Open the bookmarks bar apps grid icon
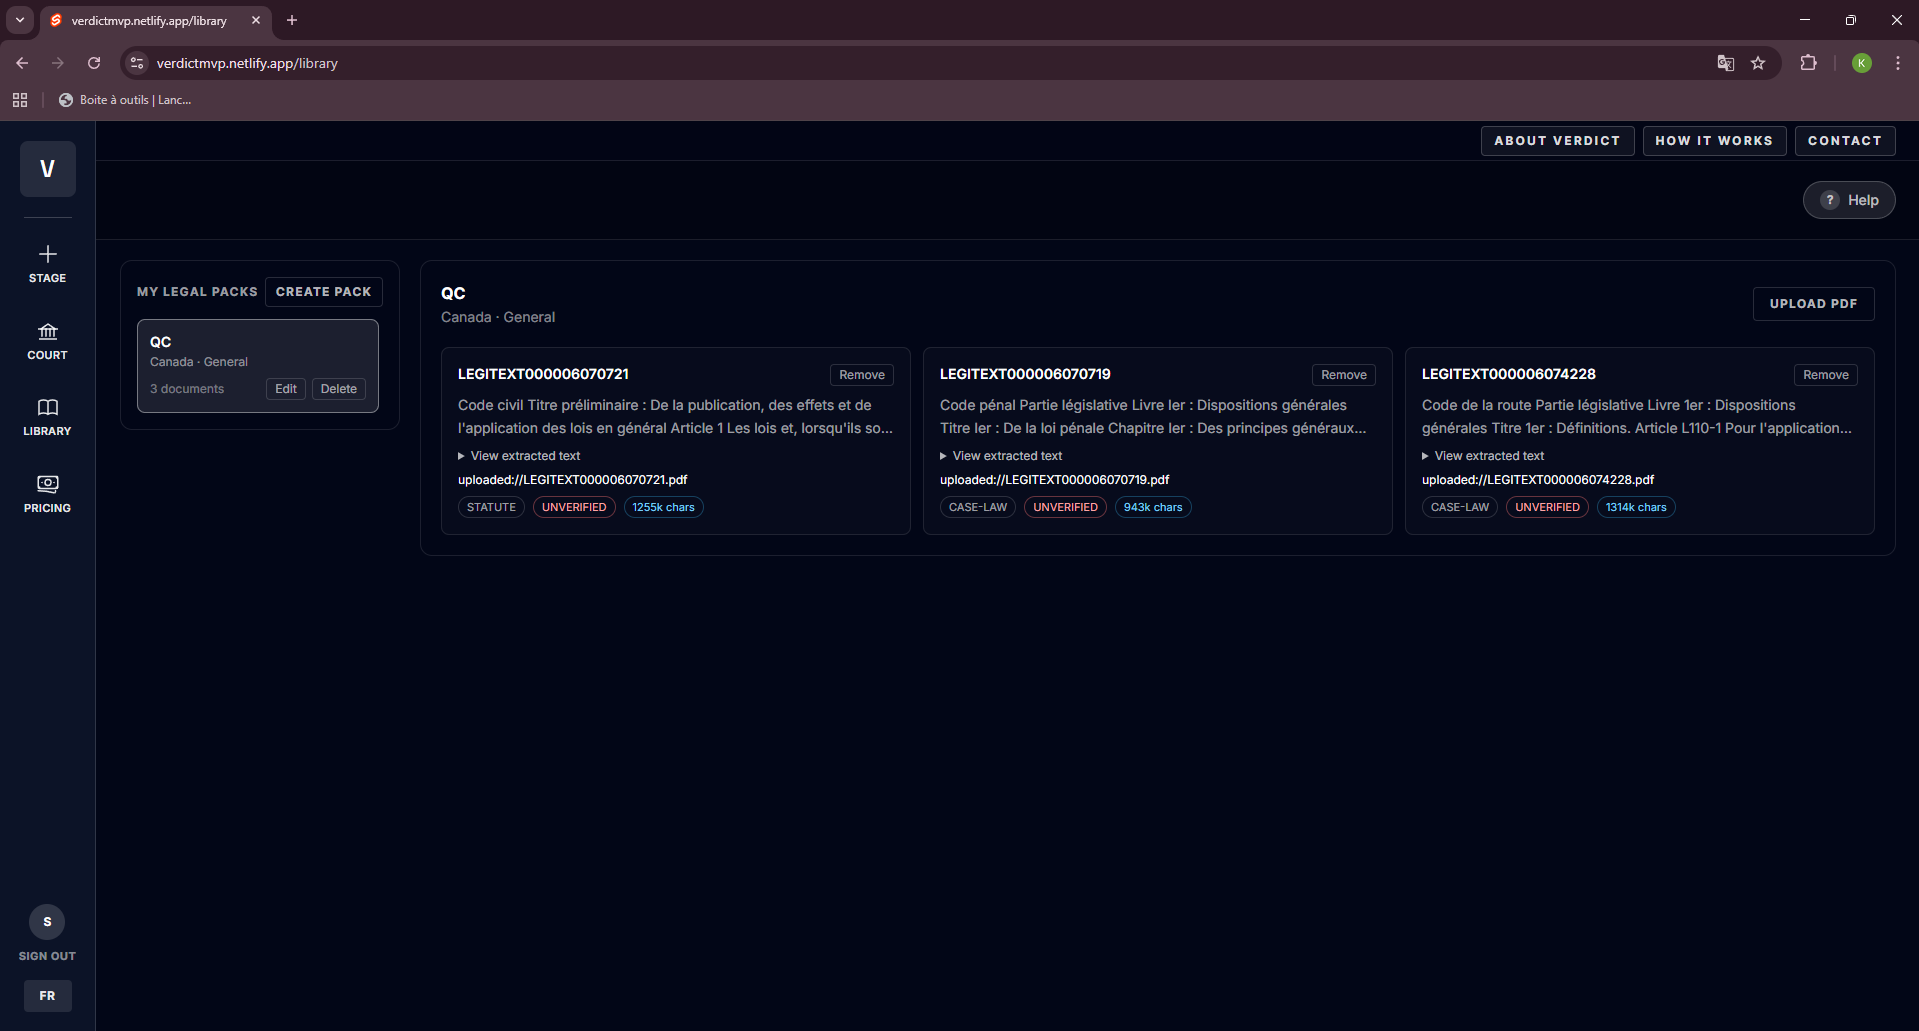The width and height of the screenshot is (1919, 1031). click(20, 100)
